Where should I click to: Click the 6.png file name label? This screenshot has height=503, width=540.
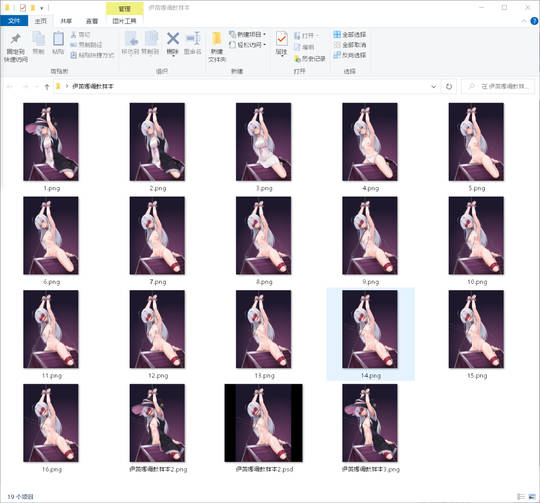[x=52, y=282]
